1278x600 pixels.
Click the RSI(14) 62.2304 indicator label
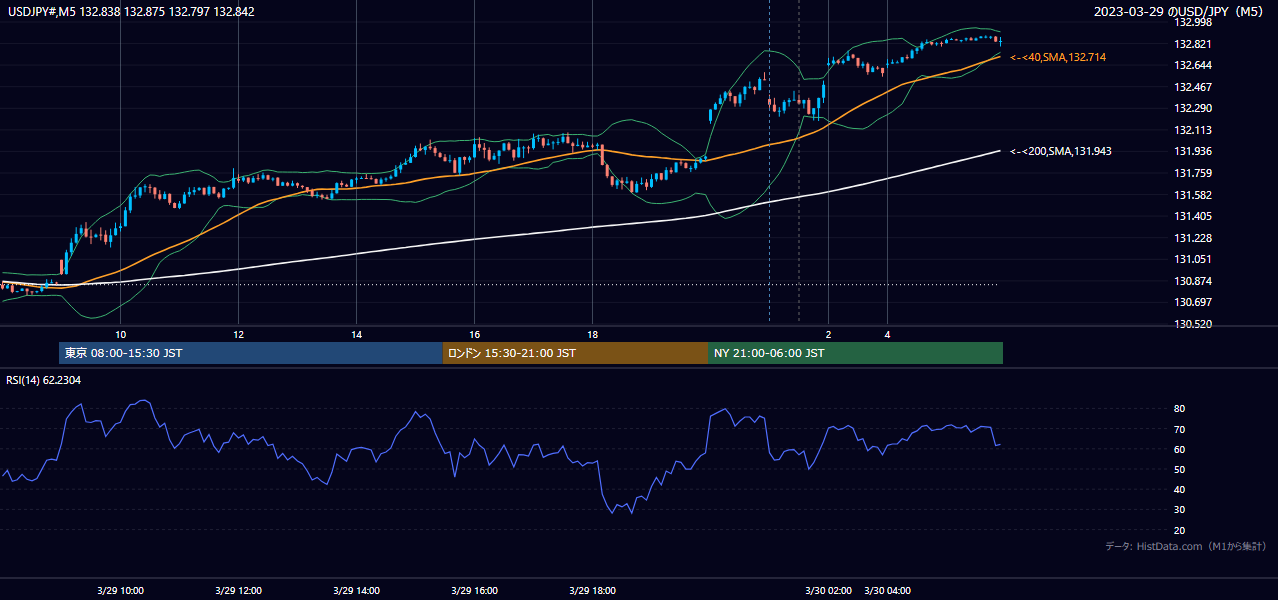pos(44,380)
